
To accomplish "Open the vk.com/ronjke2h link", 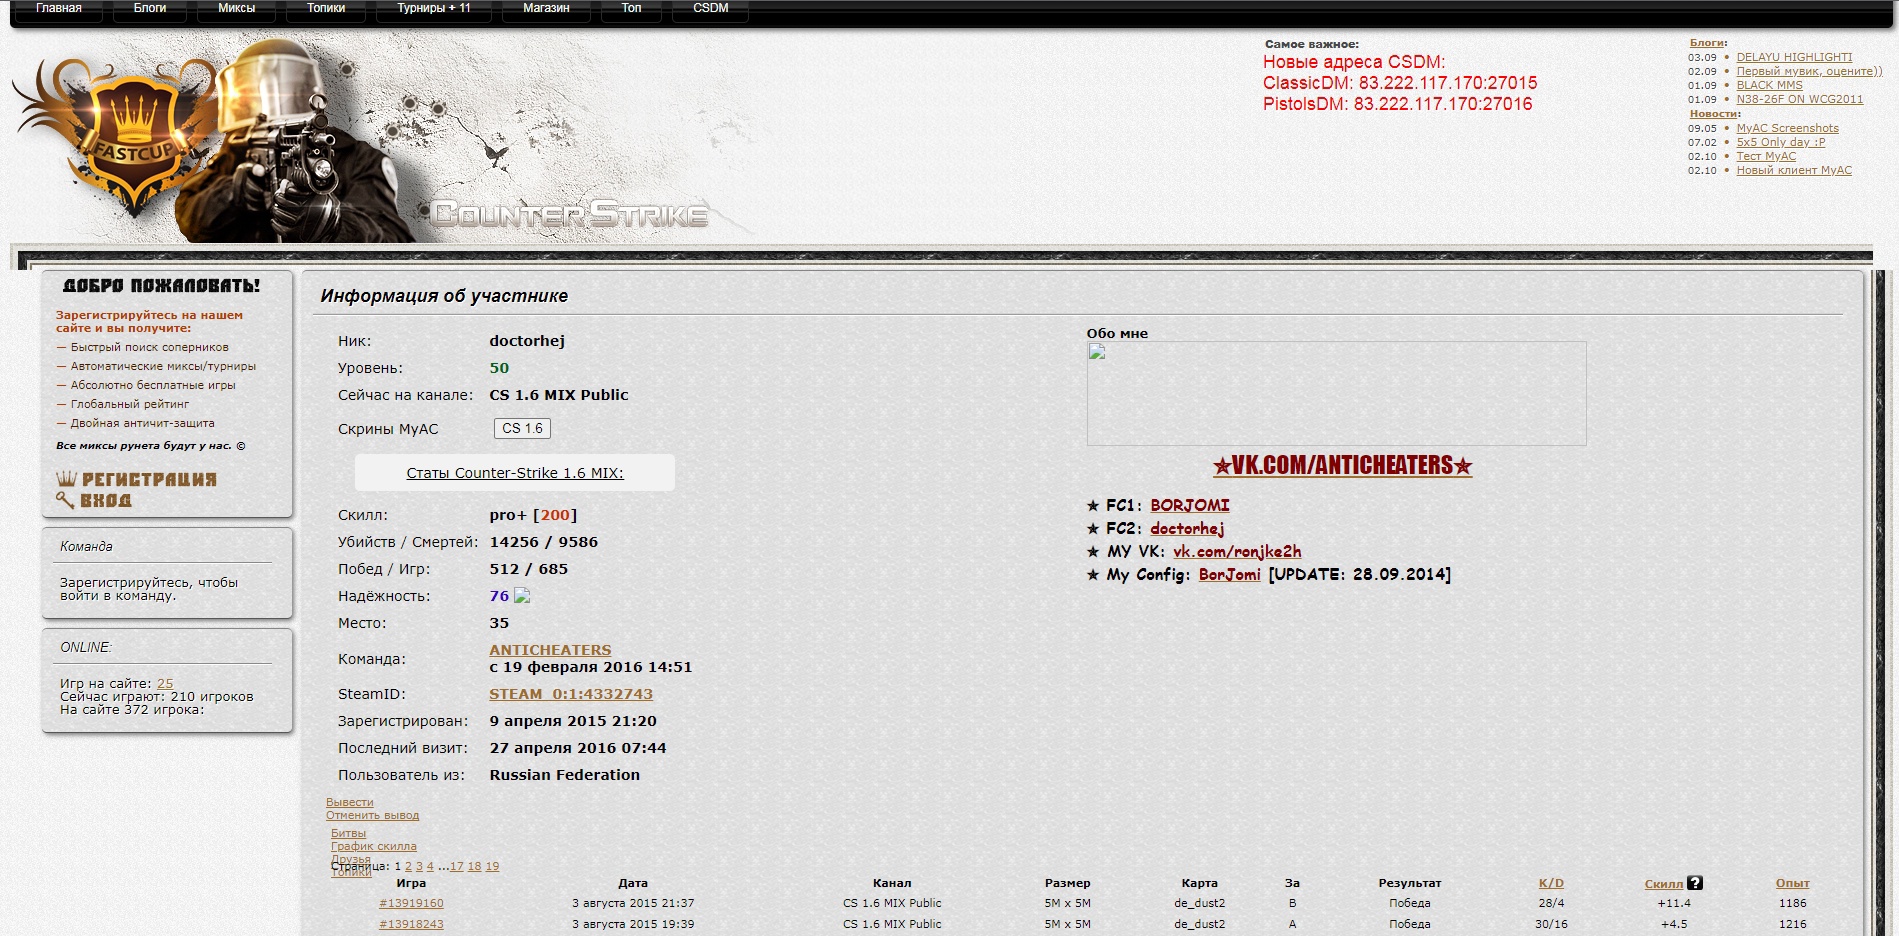I will click(x=1237, y=551).
